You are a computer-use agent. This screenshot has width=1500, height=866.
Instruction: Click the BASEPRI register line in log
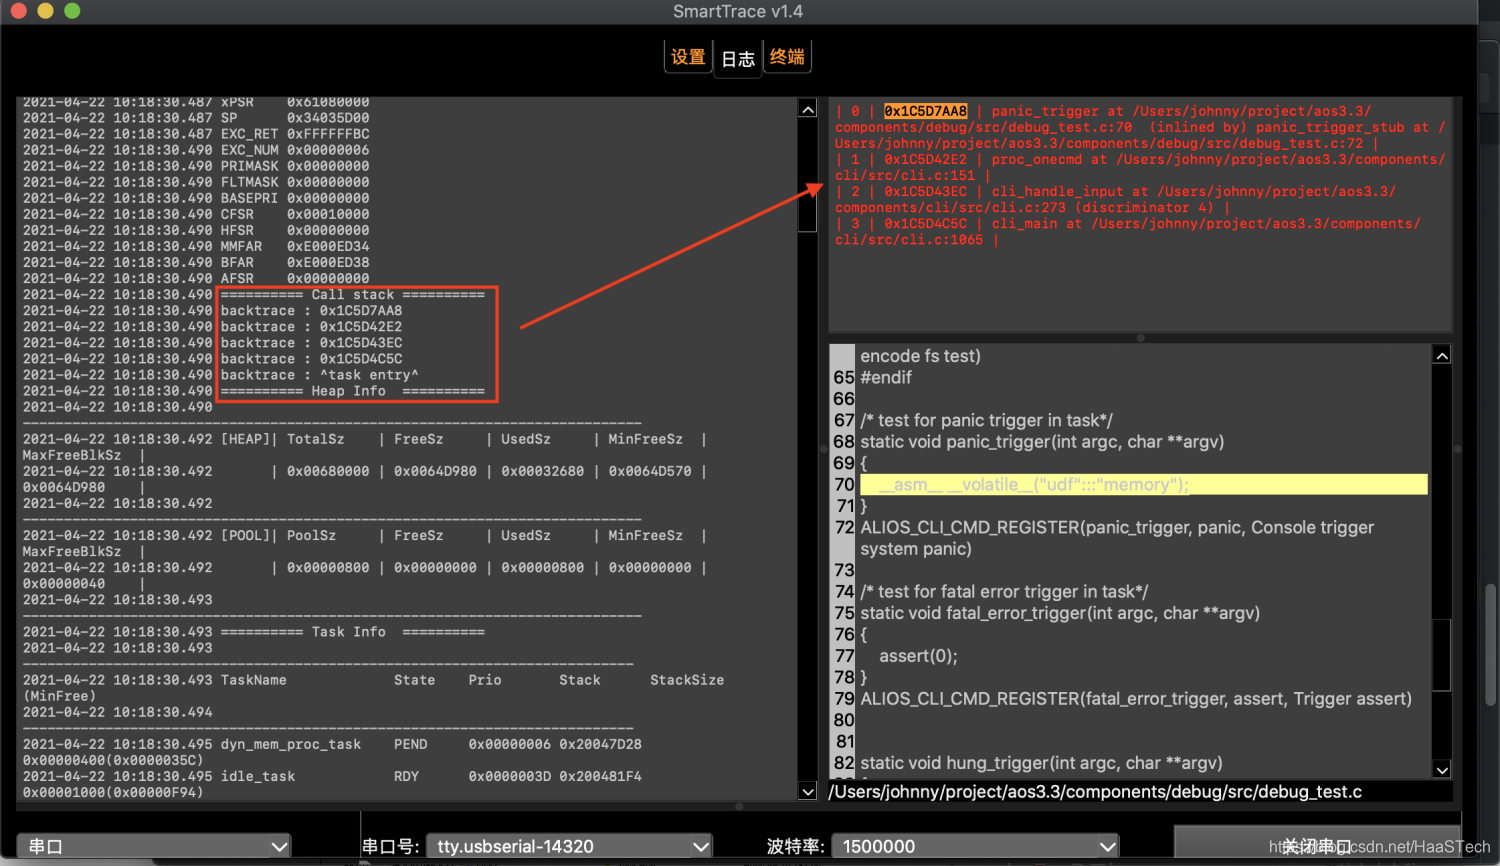click(196, 198)
